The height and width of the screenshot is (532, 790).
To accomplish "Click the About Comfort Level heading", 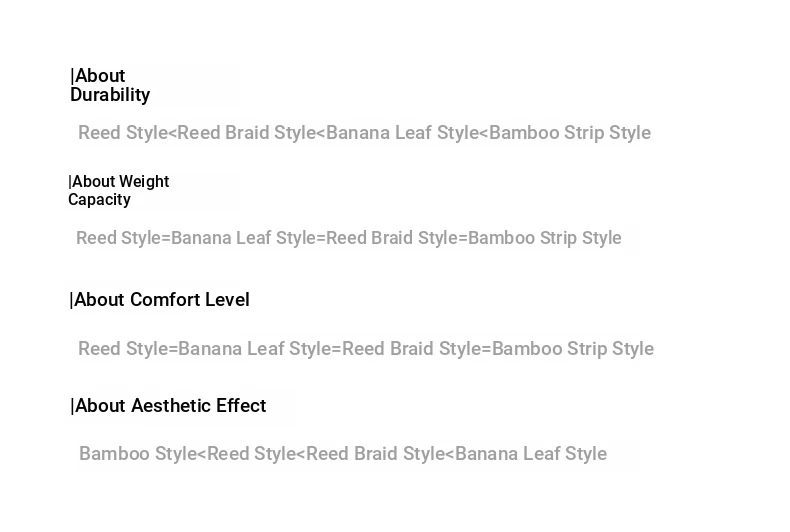I will 160,300.
